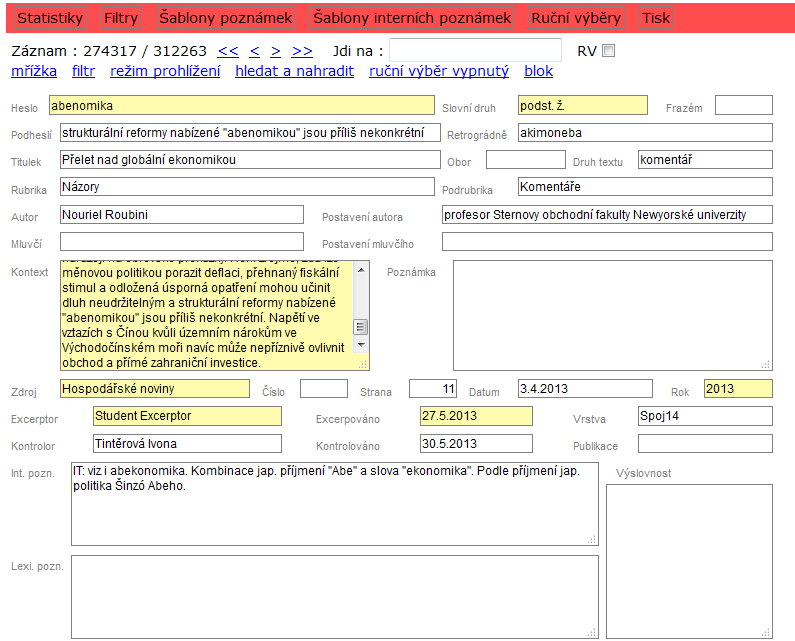This screenshot has height=641, width=795.
Task: Click the empty Poznámka text area
Action: tap(613, 315)
